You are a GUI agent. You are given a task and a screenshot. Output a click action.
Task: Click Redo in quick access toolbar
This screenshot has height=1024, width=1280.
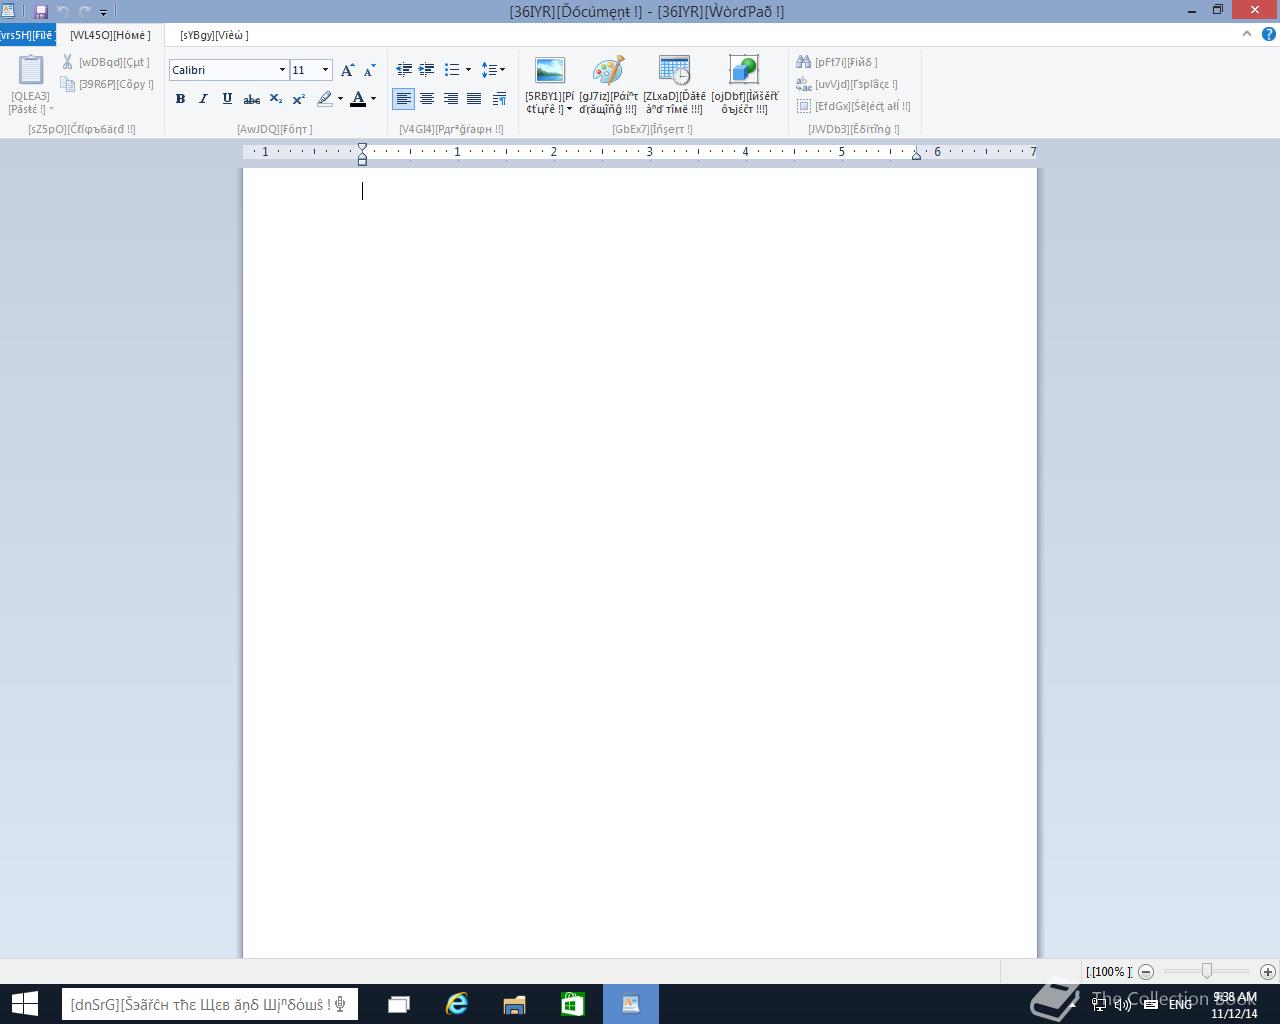85,12
